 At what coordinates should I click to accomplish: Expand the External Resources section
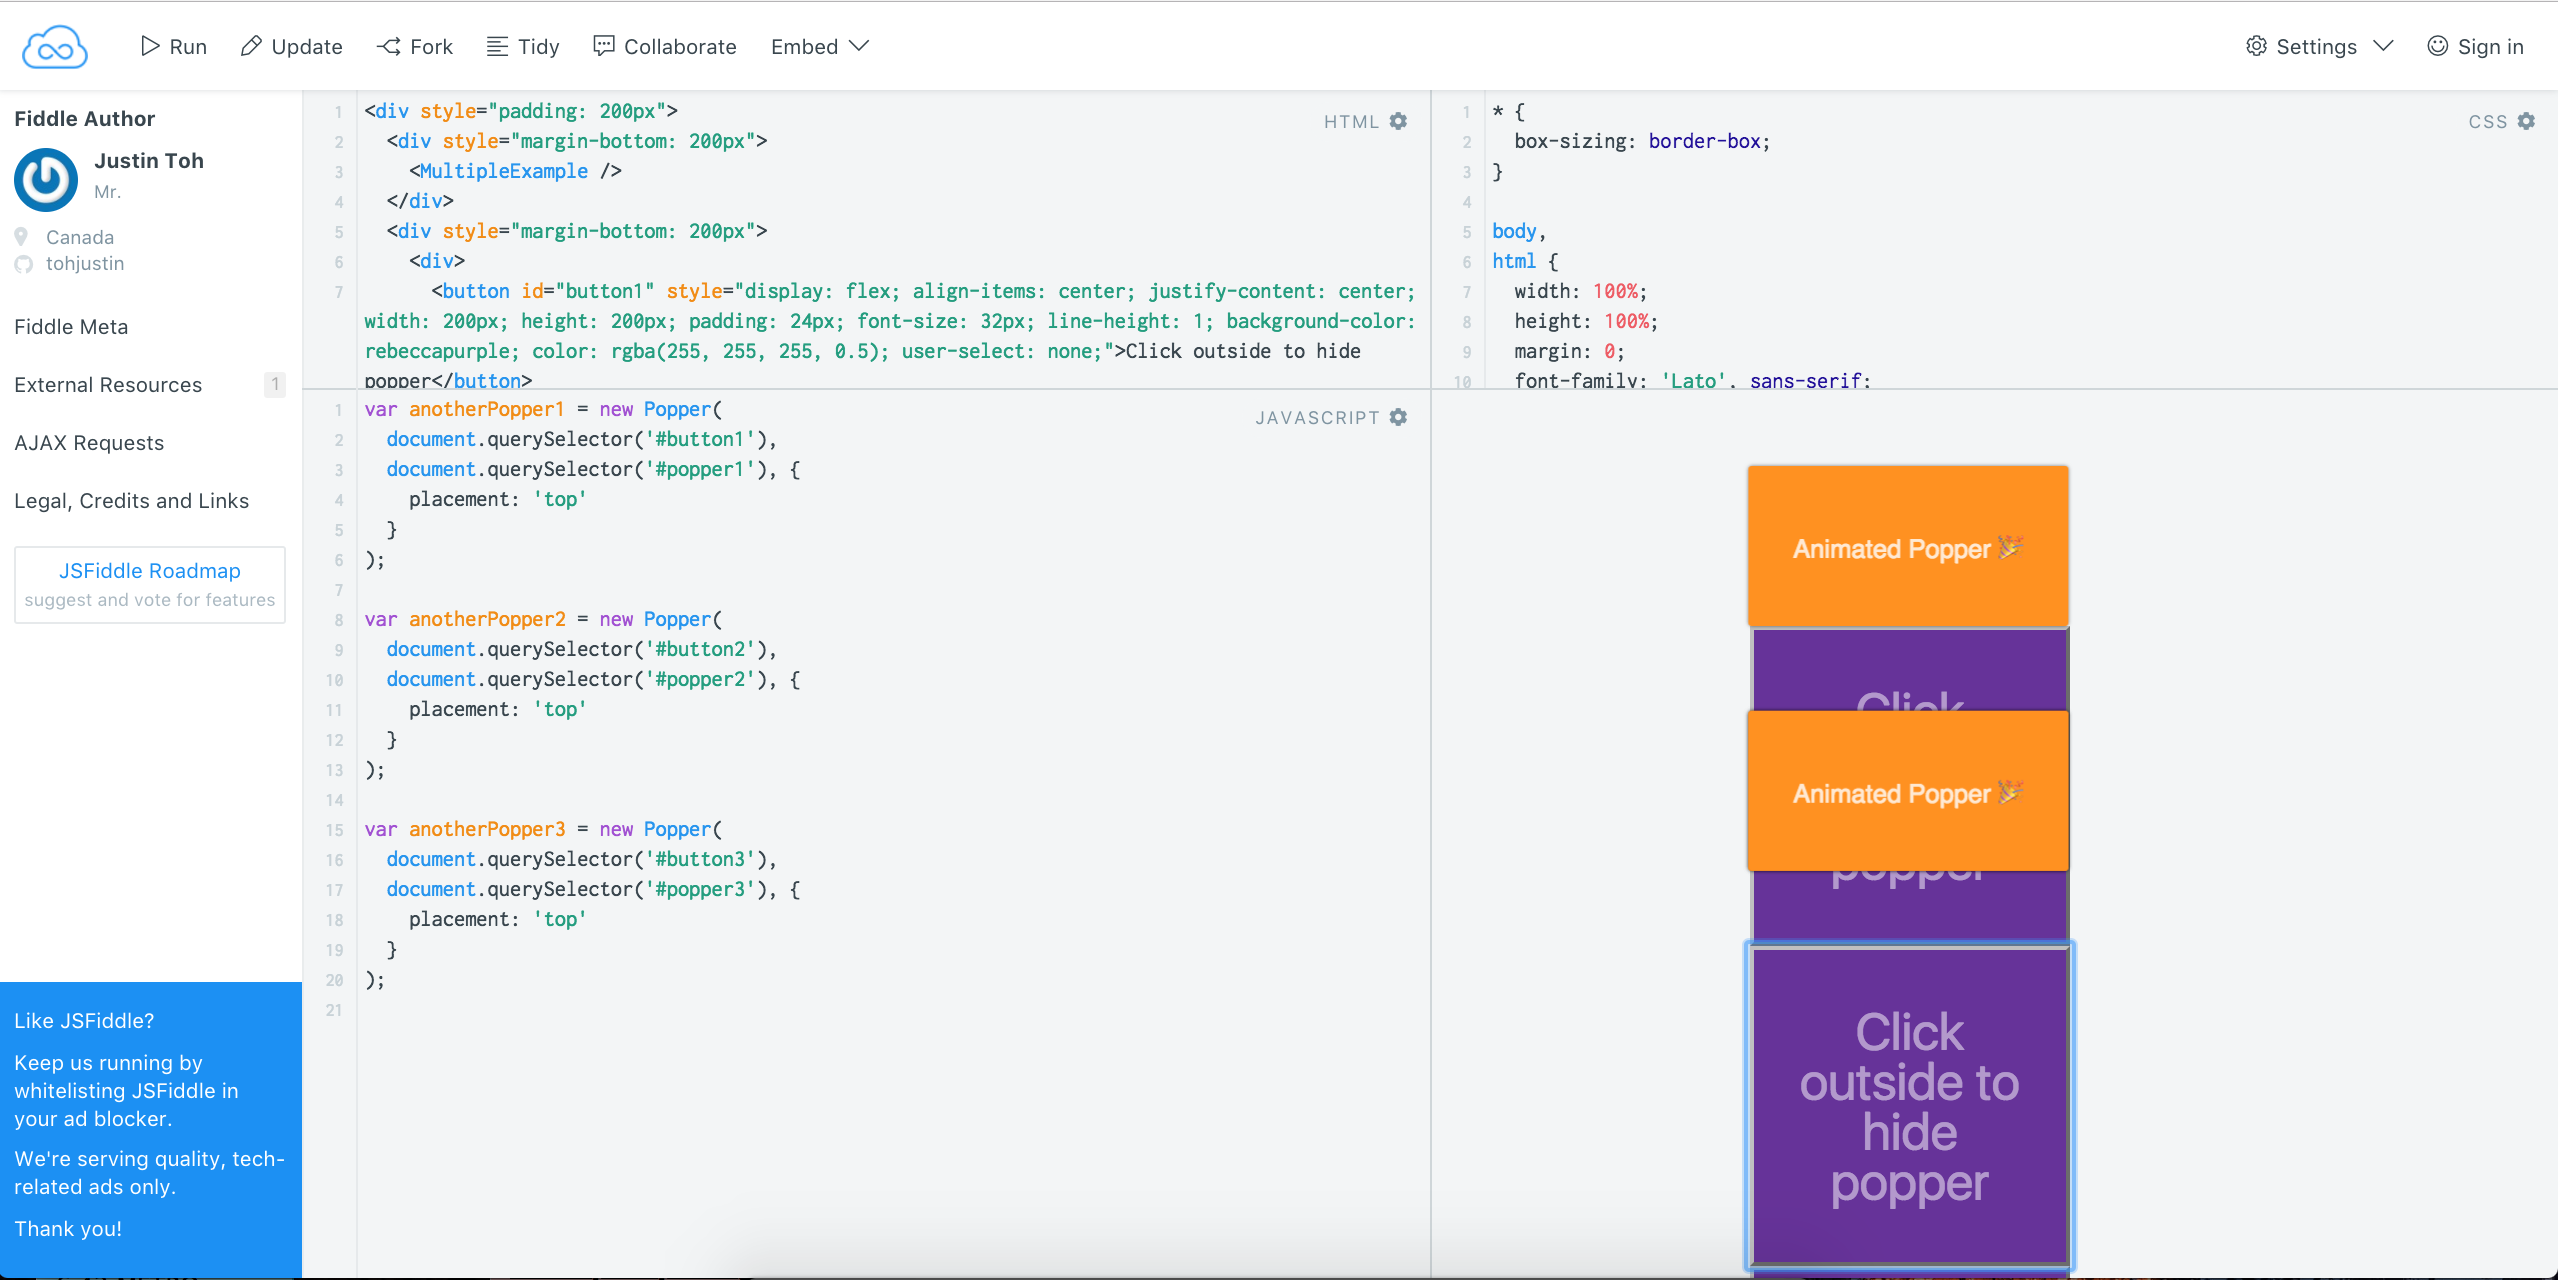tap(109, 384)
